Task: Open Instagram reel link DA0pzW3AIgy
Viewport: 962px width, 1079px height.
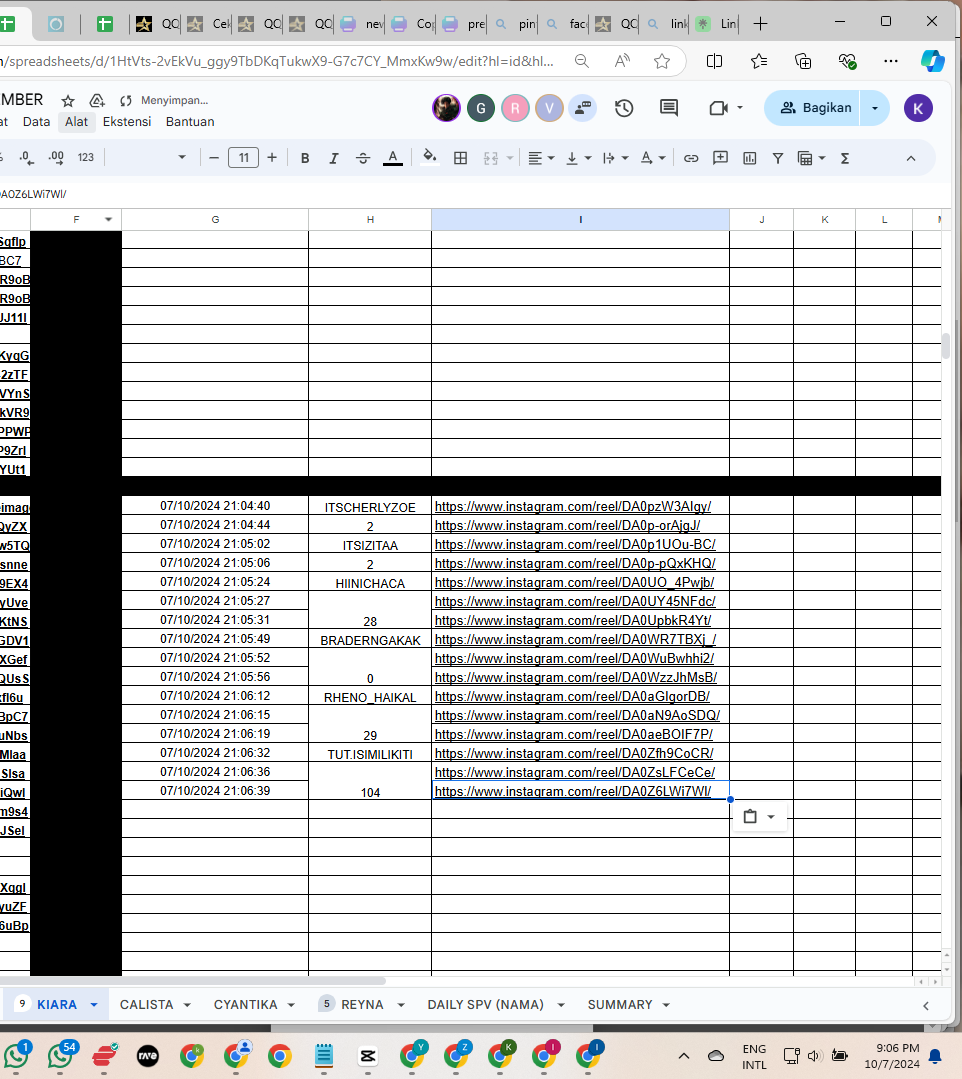Action: pos(573,506)
